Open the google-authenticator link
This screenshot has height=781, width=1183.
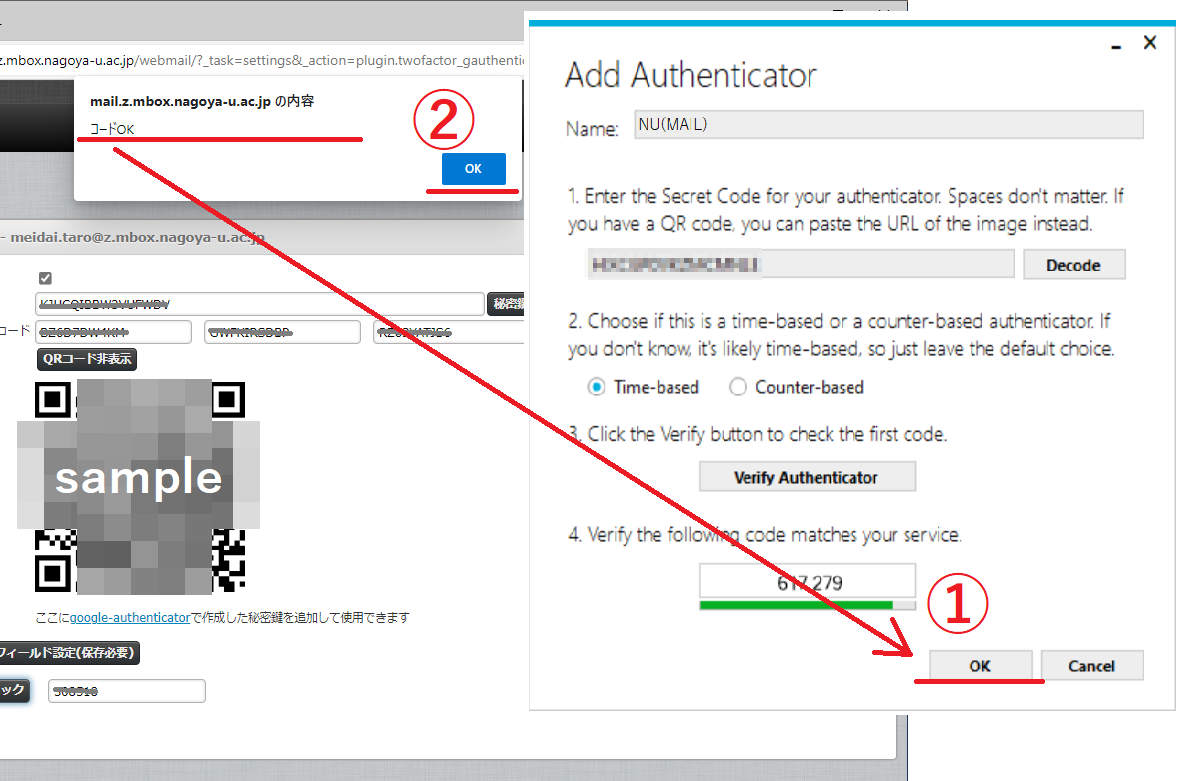coord(129,618)
